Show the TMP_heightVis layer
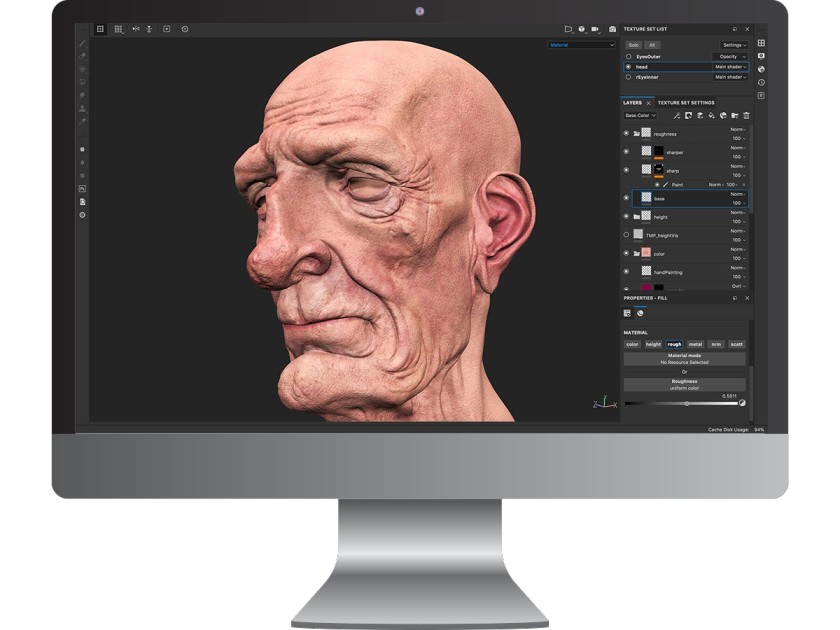Screen dimensions: 840x630 [626, 235]
